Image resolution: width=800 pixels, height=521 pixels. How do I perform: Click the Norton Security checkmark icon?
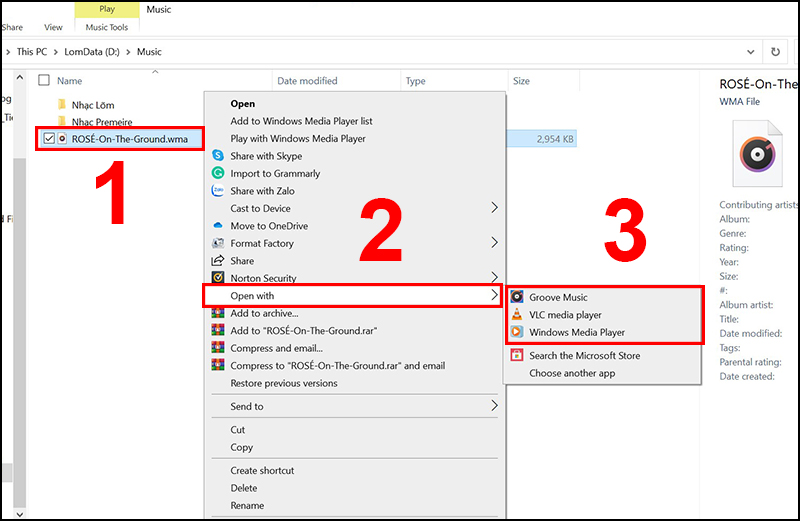218,277
